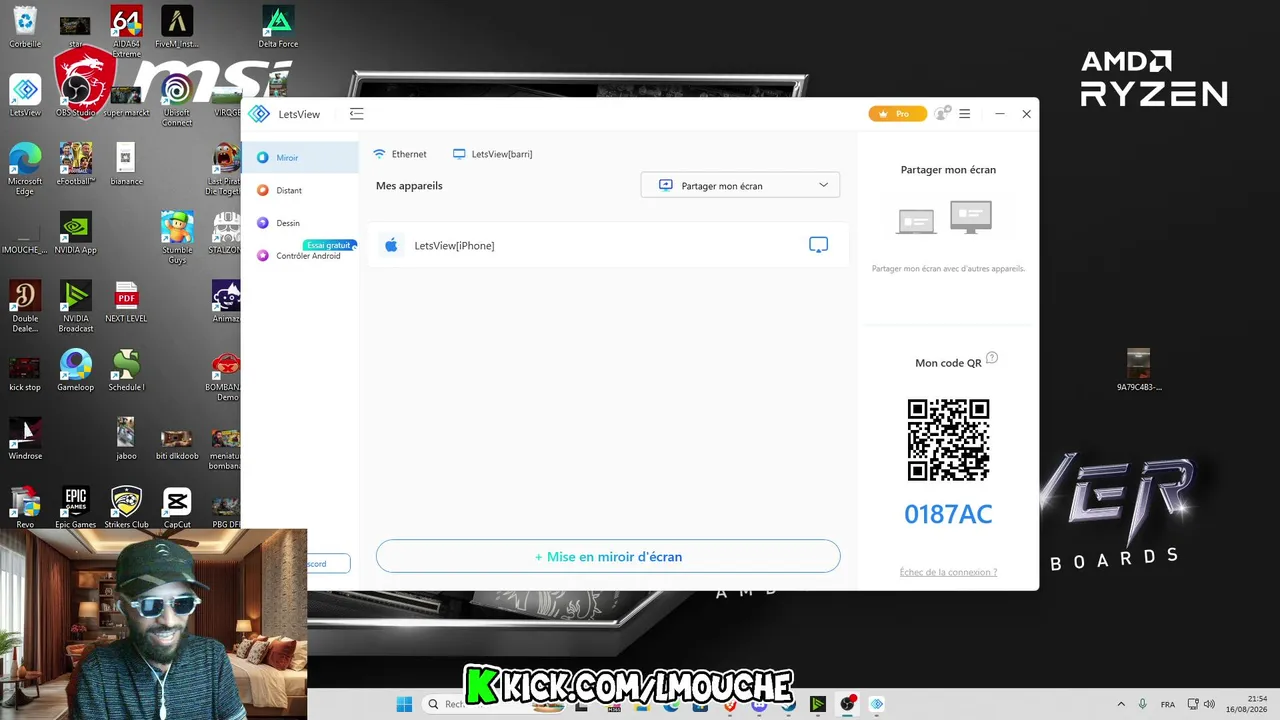Click the Ethernet network indicator
Screen dimensions: 1280x720
pyautogui.click(x=400, y=154)
